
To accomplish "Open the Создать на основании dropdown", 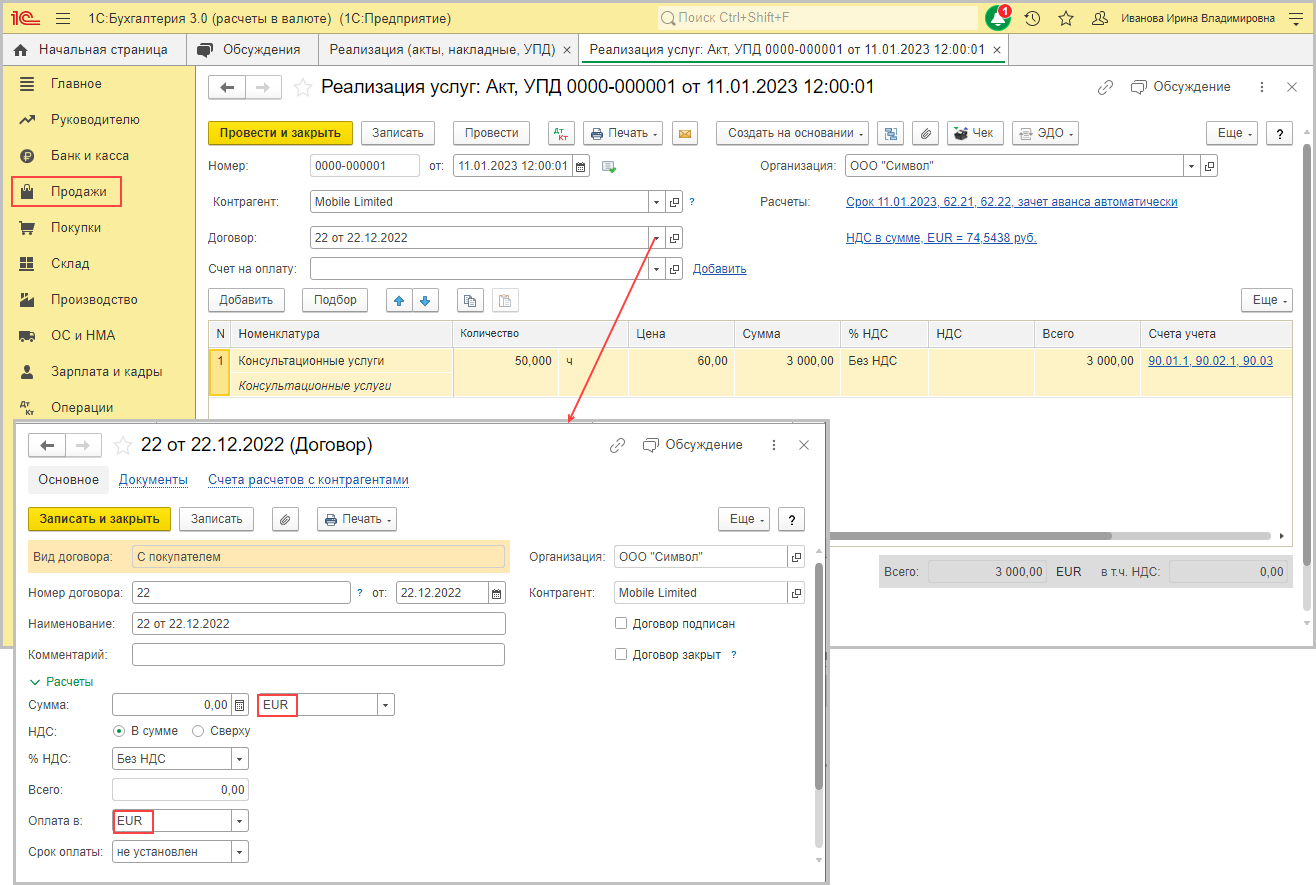I will click(x=792, y=133).
